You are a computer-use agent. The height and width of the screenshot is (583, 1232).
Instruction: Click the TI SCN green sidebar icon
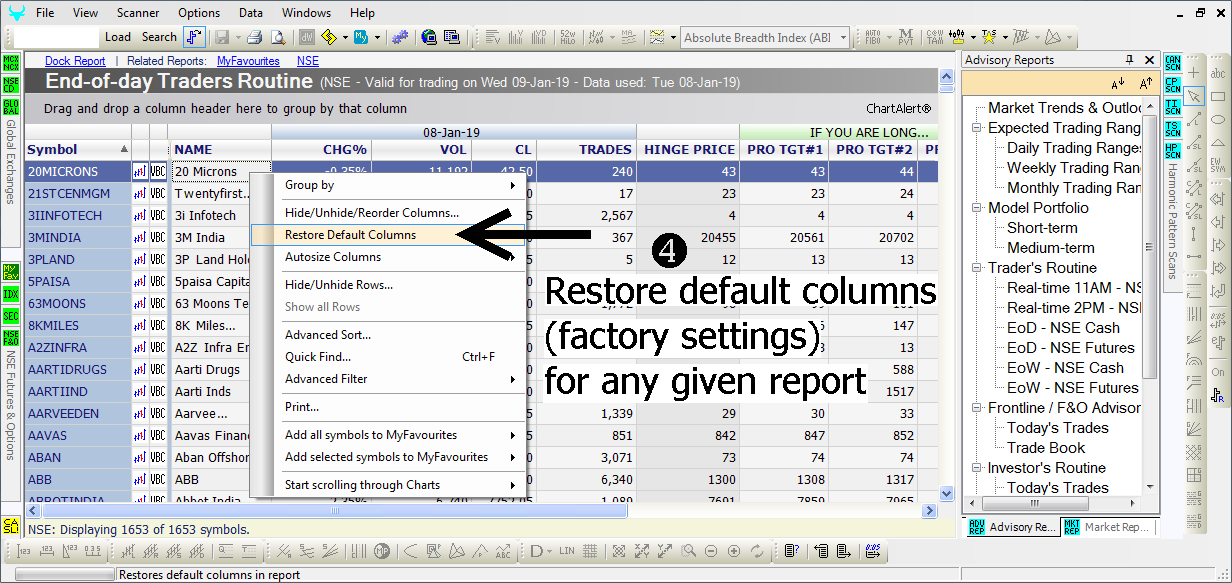coord(1173,106)
